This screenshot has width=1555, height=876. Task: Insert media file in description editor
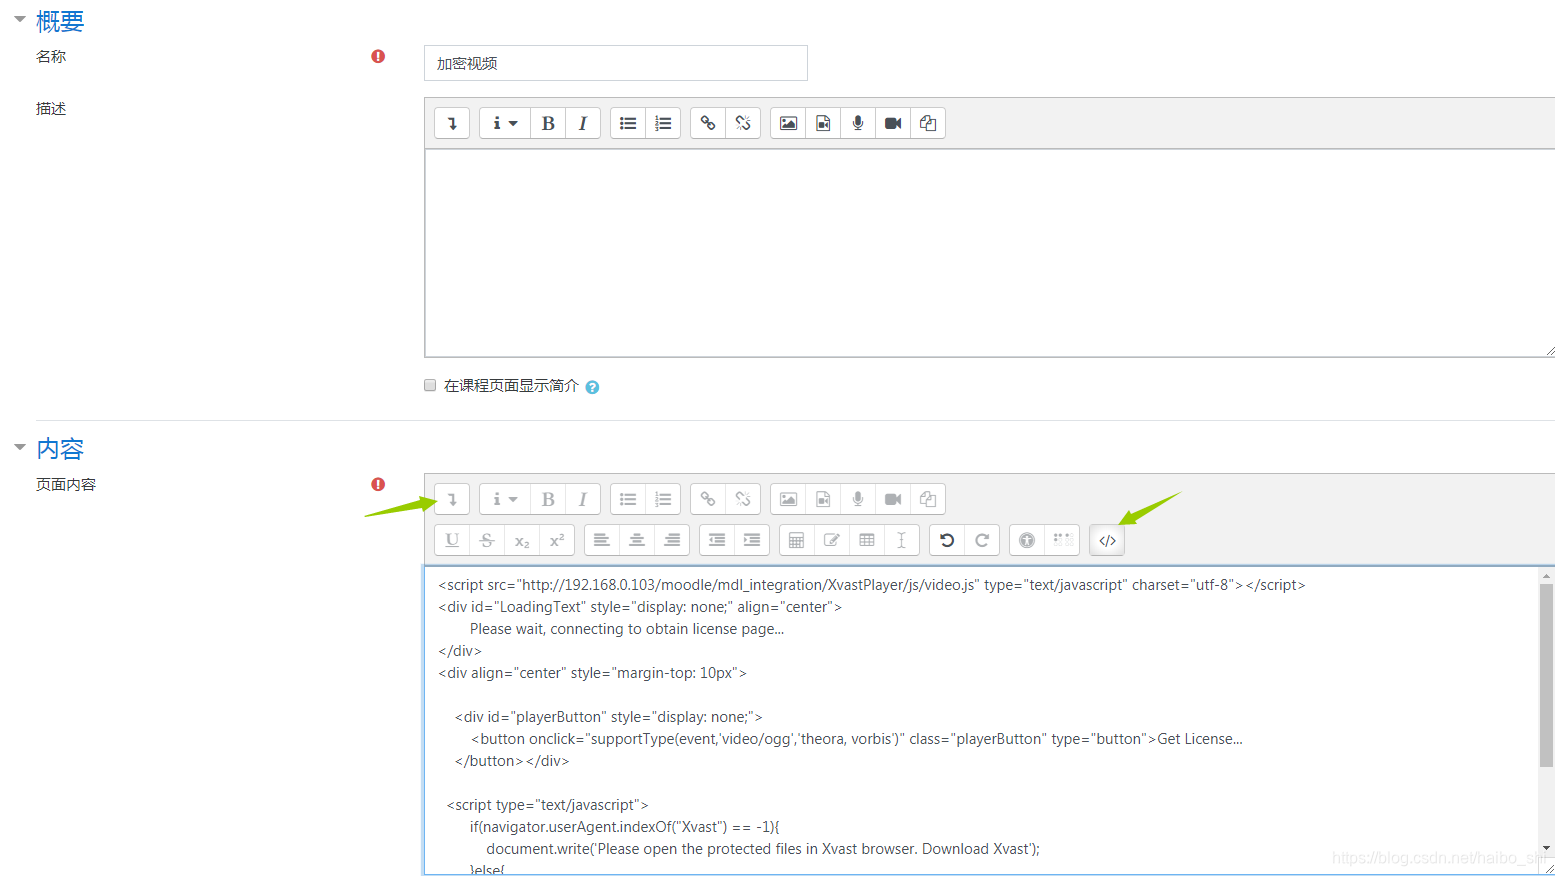823,123
